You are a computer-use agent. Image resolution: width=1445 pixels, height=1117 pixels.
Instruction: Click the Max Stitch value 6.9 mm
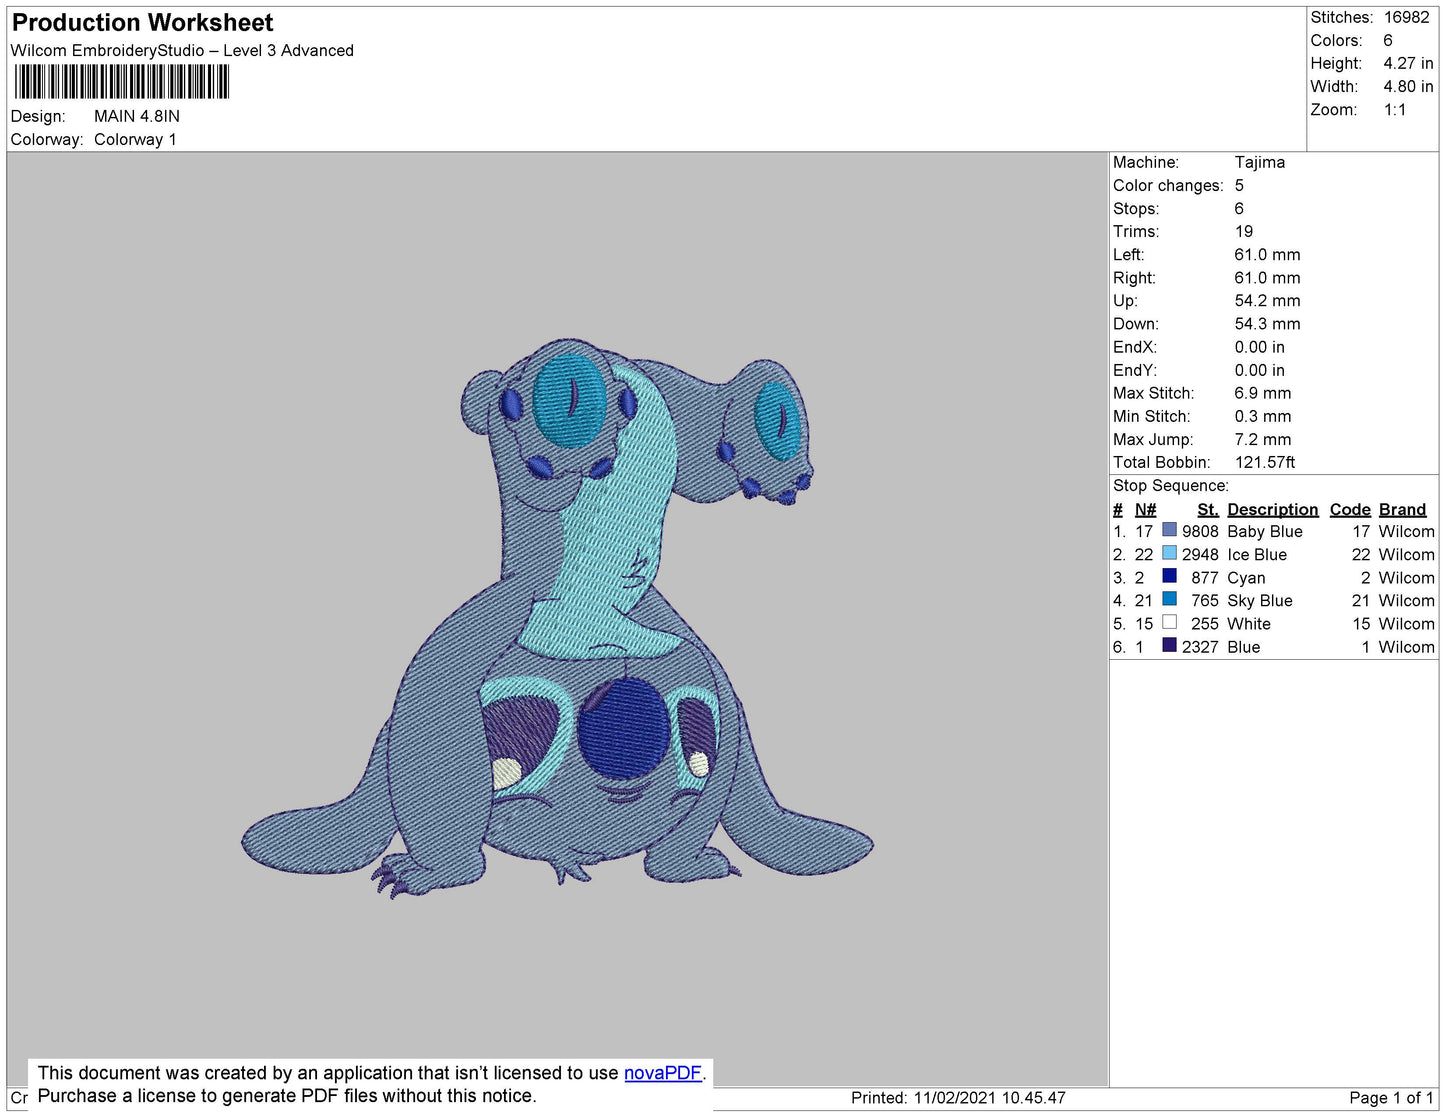click(1263, 393)
